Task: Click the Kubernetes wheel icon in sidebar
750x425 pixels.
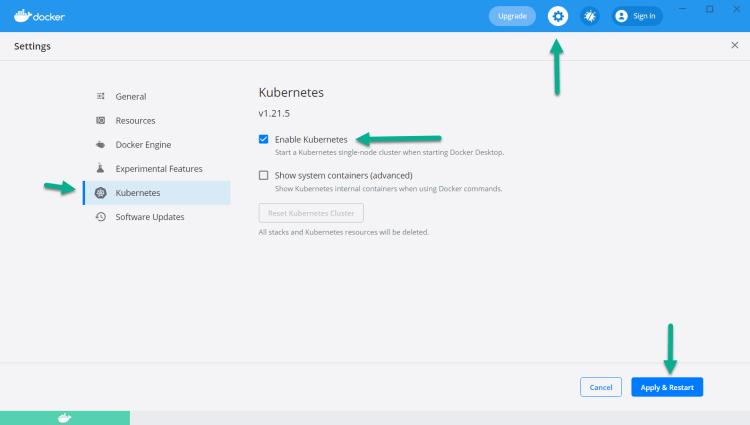Action: pyautogui.click(x=101, y=193)
